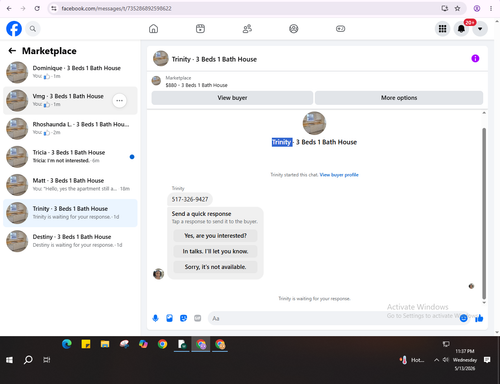
Task: Send quick response Sorry, it's not available.
Action: [215, 267]
